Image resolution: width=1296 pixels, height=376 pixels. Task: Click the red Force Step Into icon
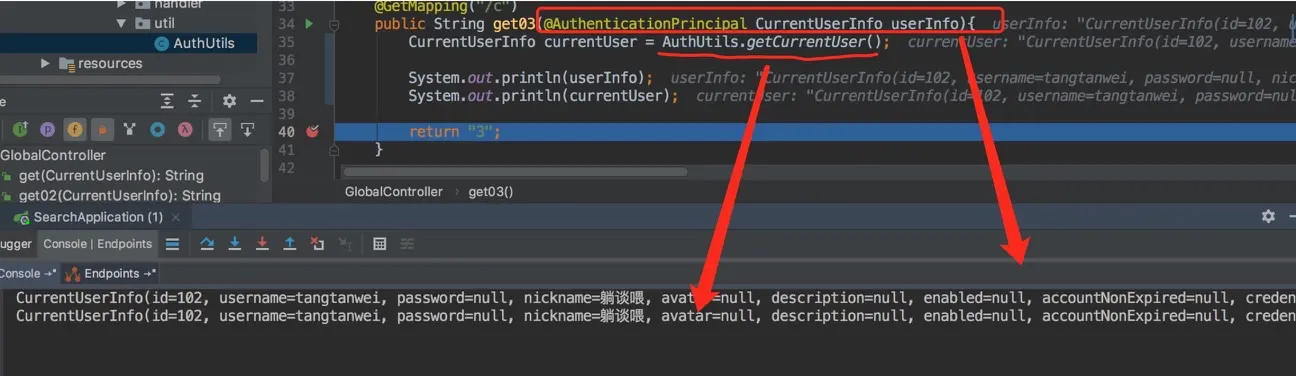pyautogui.click(x=262, y=243)
